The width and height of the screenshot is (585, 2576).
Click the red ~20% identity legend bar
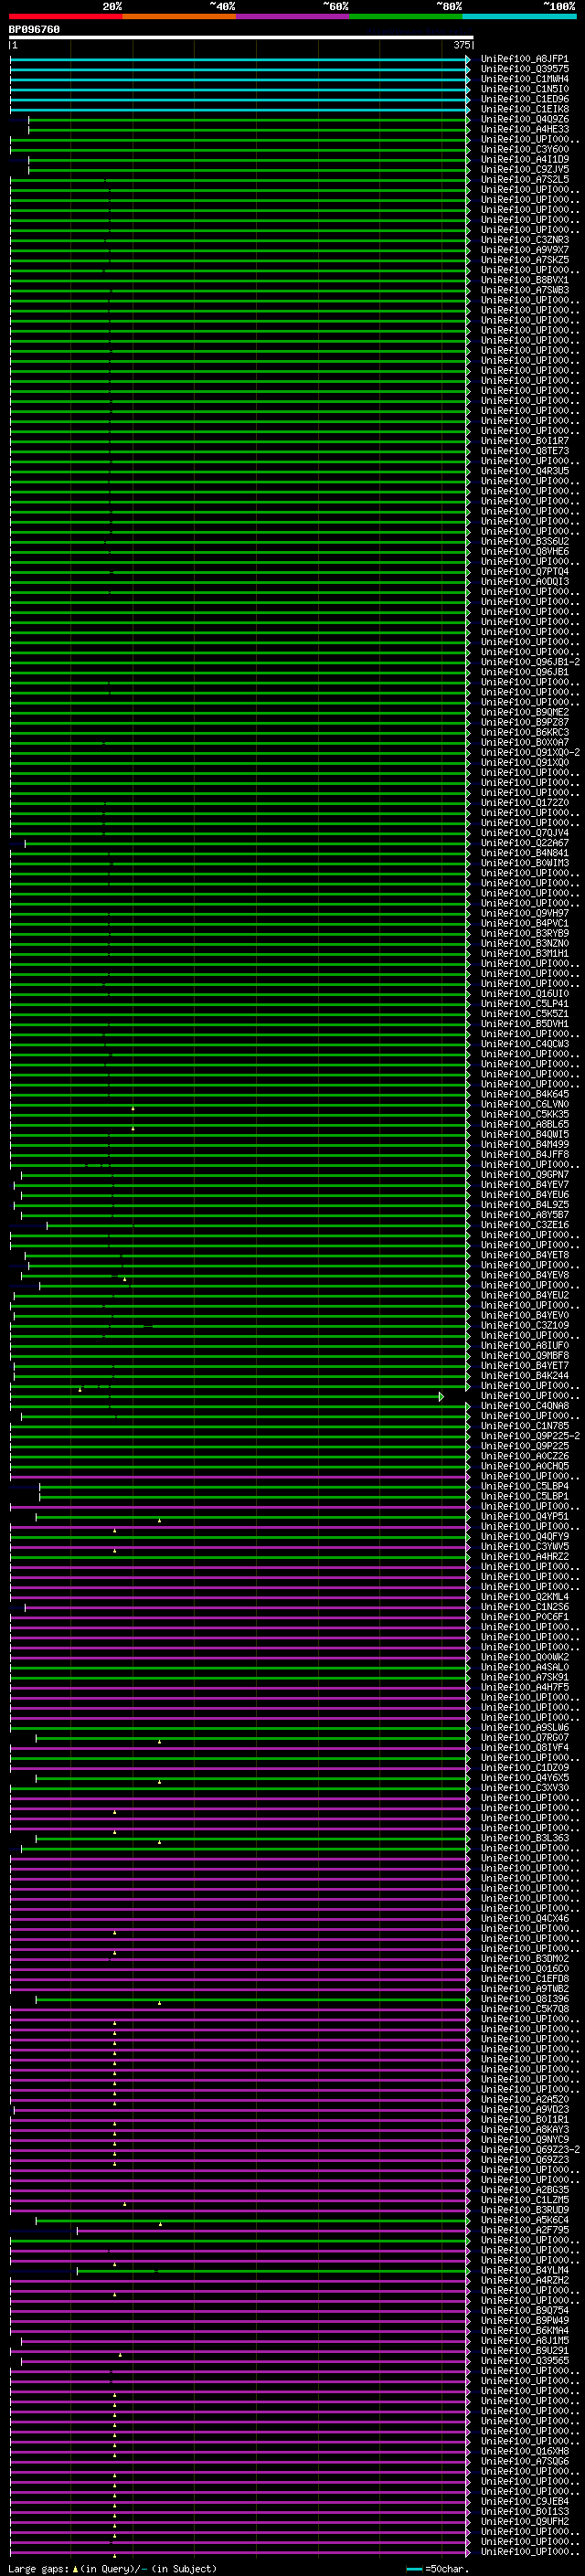click(x=66, y=16)
